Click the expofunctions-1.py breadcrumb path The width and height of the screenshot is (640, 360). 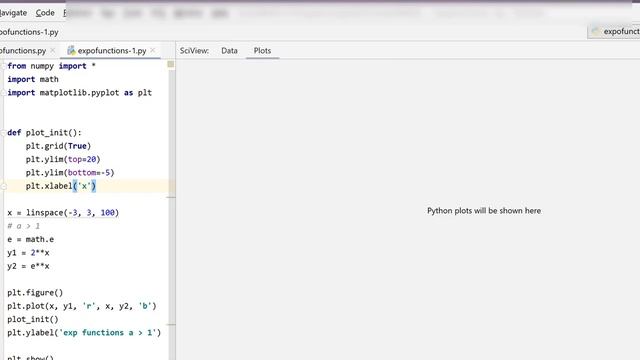tap(29, 32)
